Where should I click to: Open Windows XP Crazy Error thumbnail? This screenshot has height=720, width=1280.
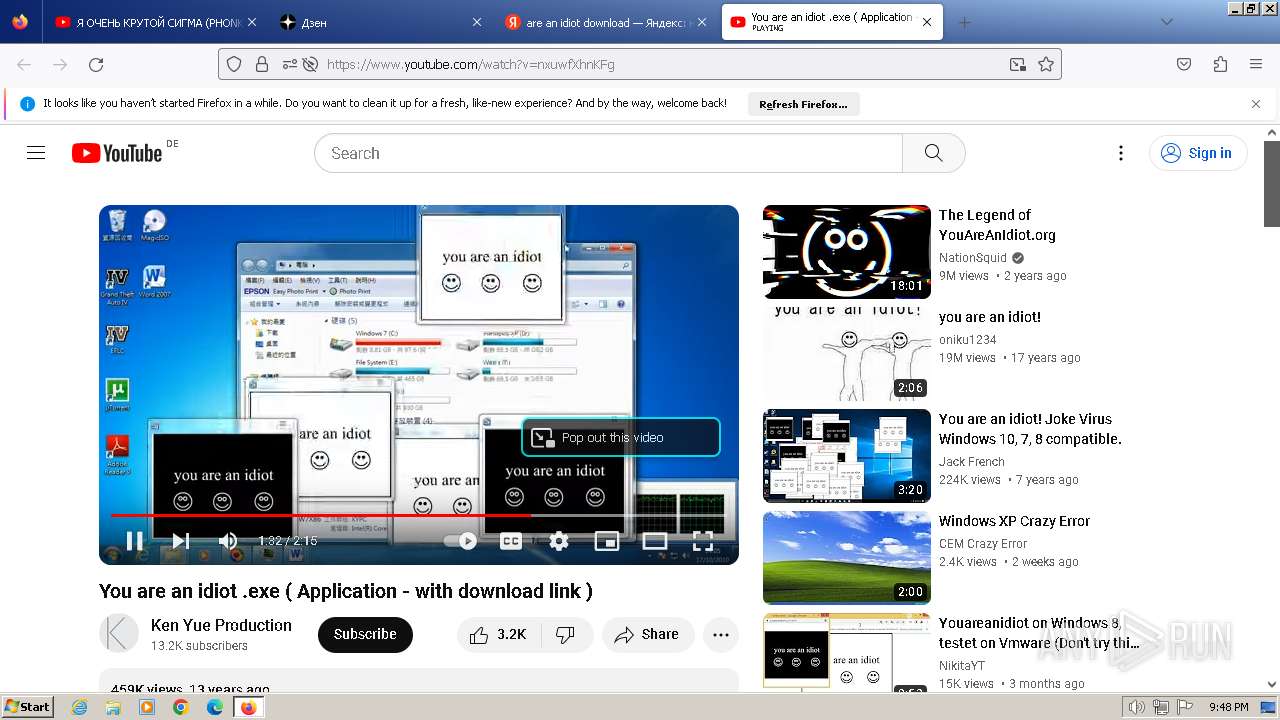[847, 558]
